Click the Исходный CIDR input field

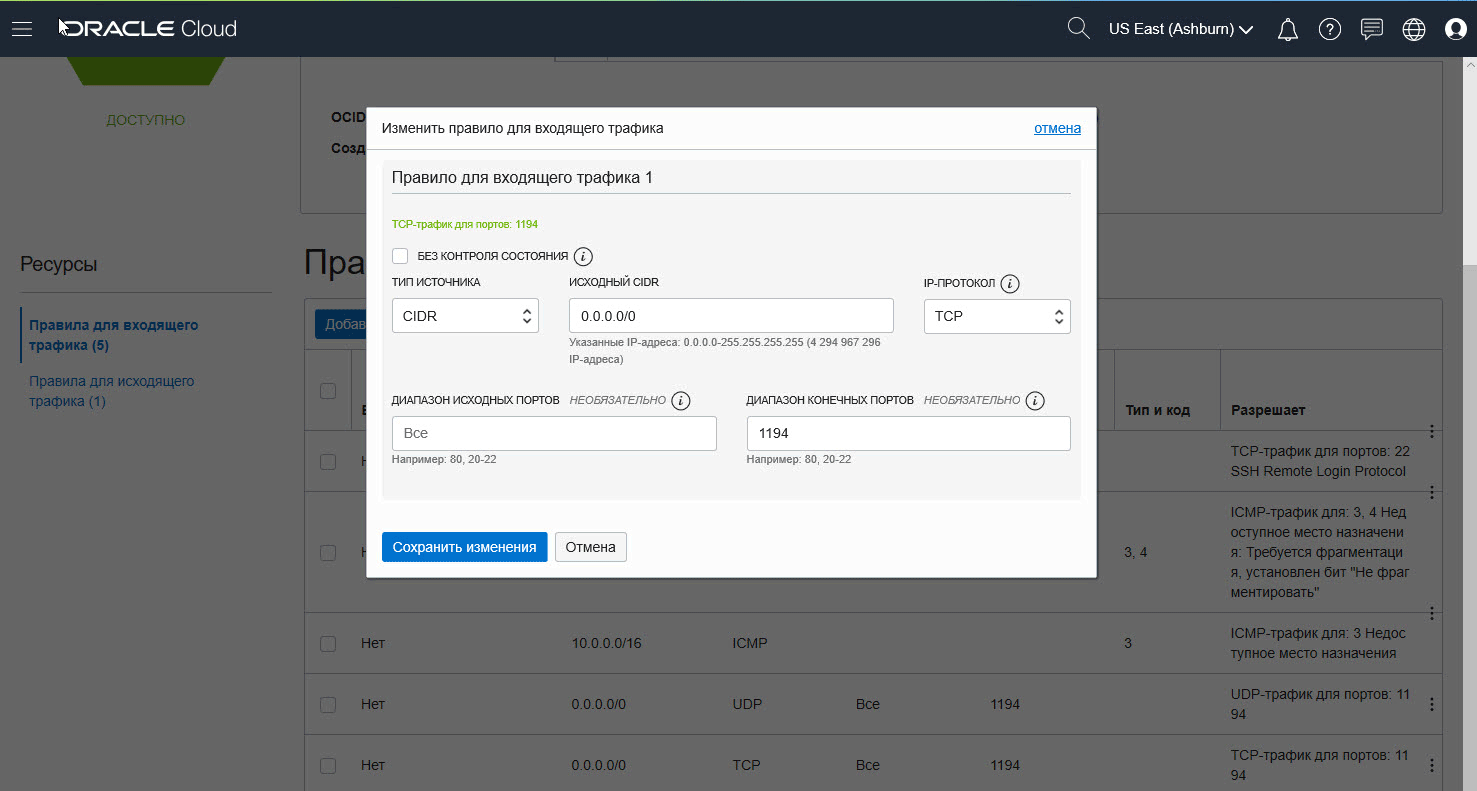click(x=730, y=316)
